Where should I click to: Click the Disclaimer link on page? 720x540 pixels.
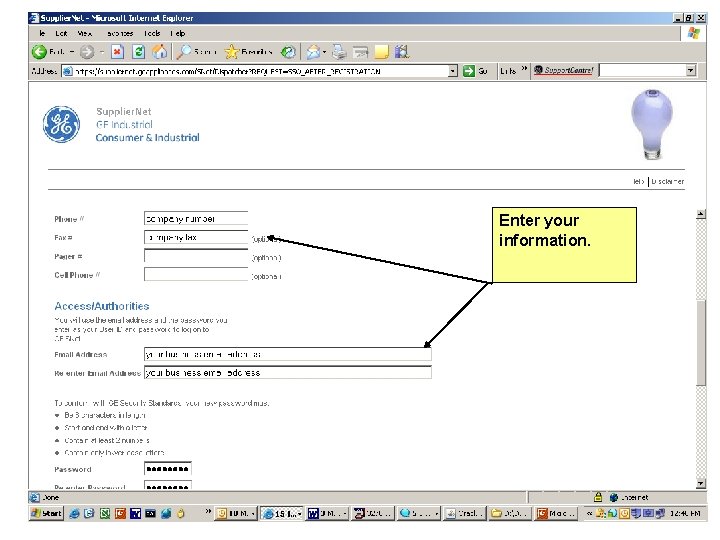pyautogui.click(x=668, y=181)
